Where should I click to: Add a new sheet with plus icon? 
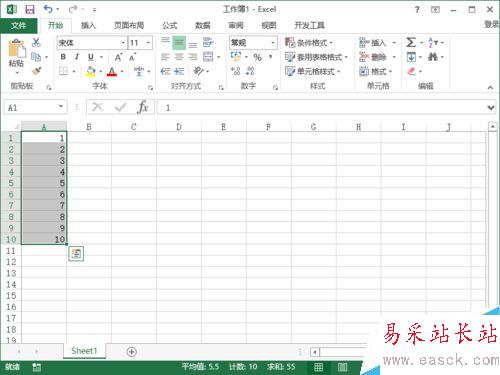point(132,352)
